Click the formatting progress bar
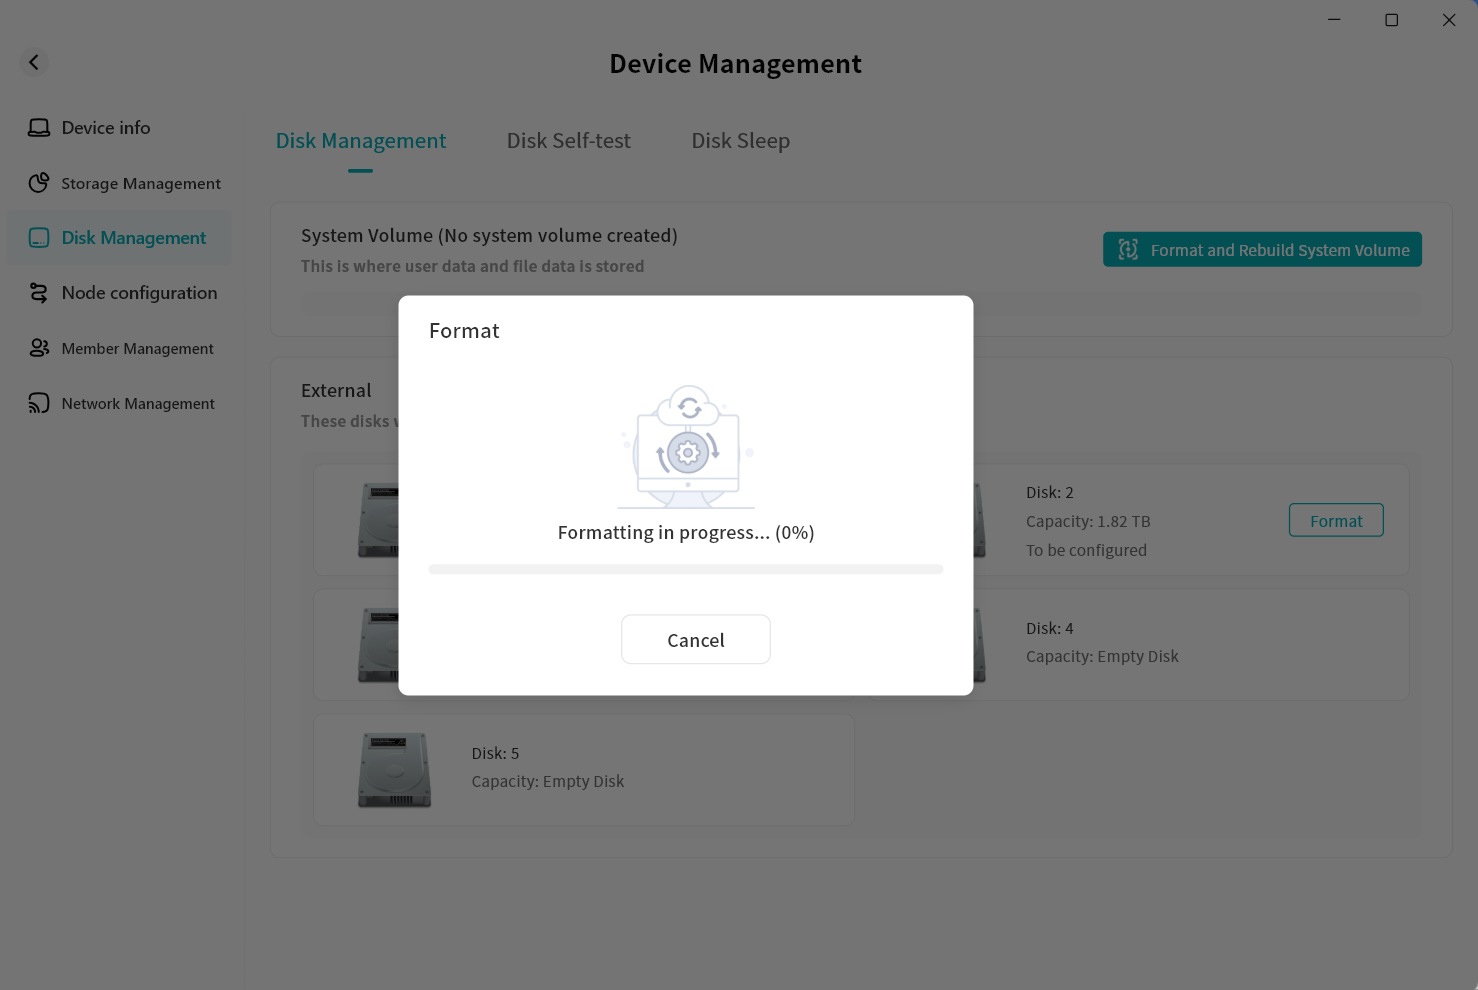This screenshot has width=1478, height=990. click(x=685, y=569)
